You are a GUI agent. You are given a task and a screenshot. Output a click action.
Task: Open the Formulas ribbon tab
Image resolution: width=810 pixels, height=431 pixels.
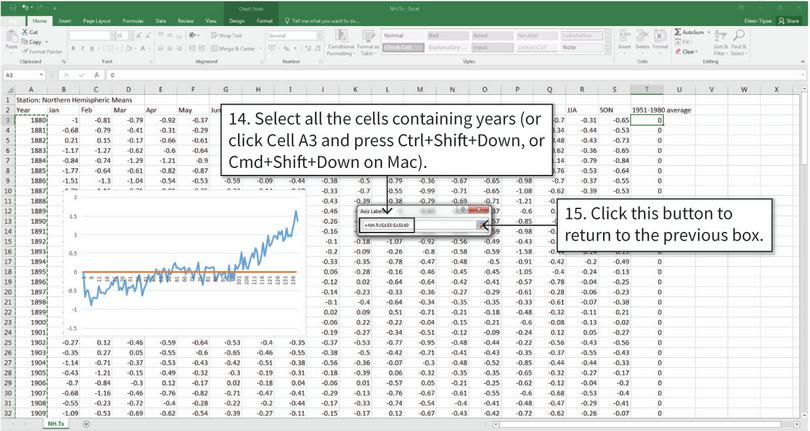pos(133,21)
